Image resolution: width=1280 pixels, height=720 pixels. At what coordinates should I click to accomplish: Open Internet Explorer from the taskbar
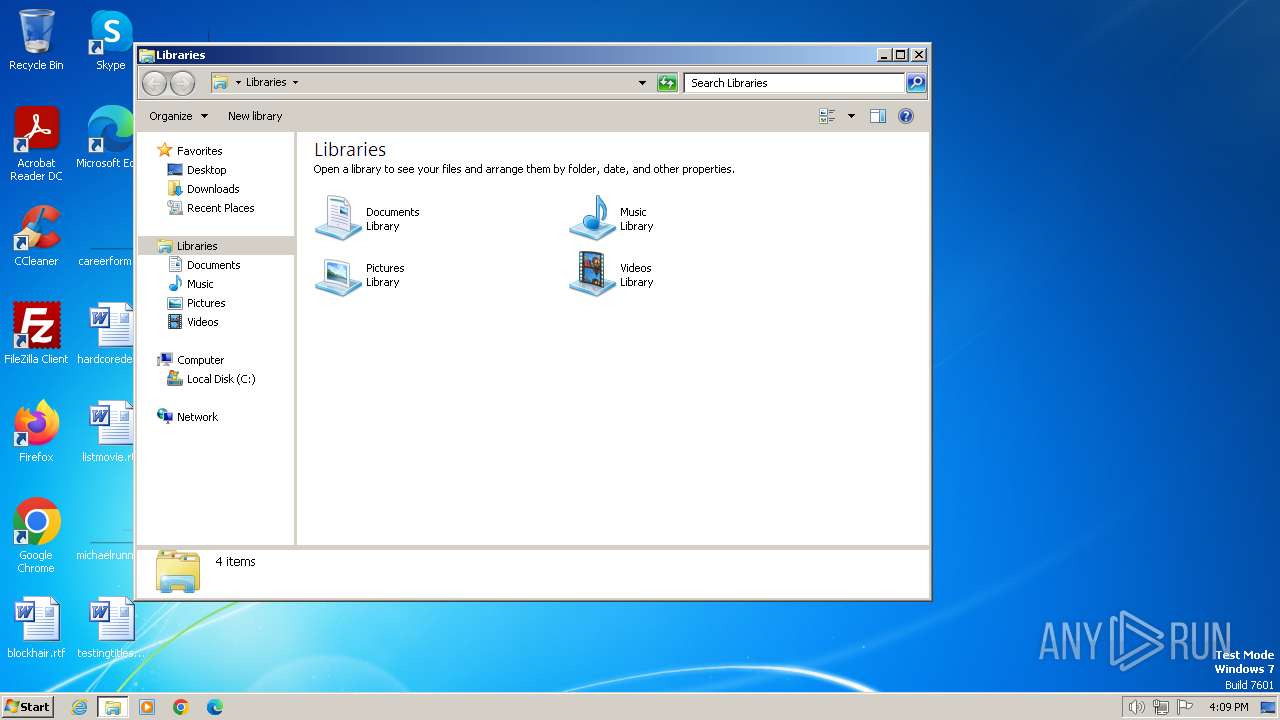[x=79, y=707]
